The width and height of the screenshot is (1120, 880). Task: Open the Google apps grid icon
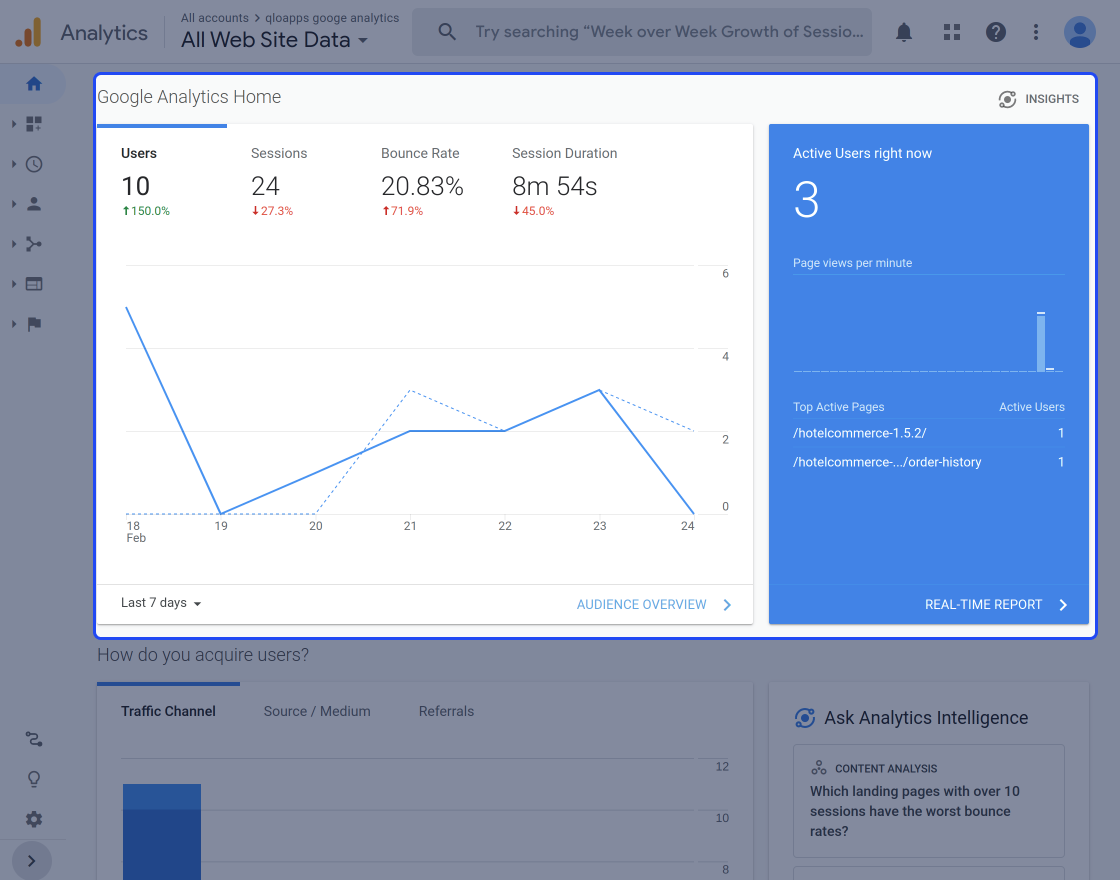click(951, 32)
